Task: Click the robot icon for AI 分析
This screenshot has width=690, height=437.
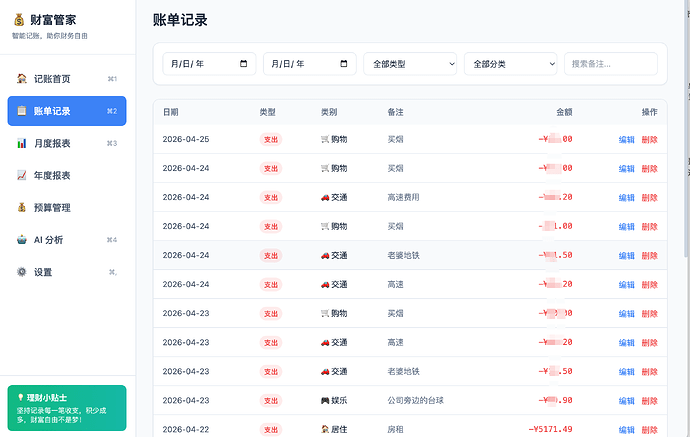Action: click(x=22, y=240)
